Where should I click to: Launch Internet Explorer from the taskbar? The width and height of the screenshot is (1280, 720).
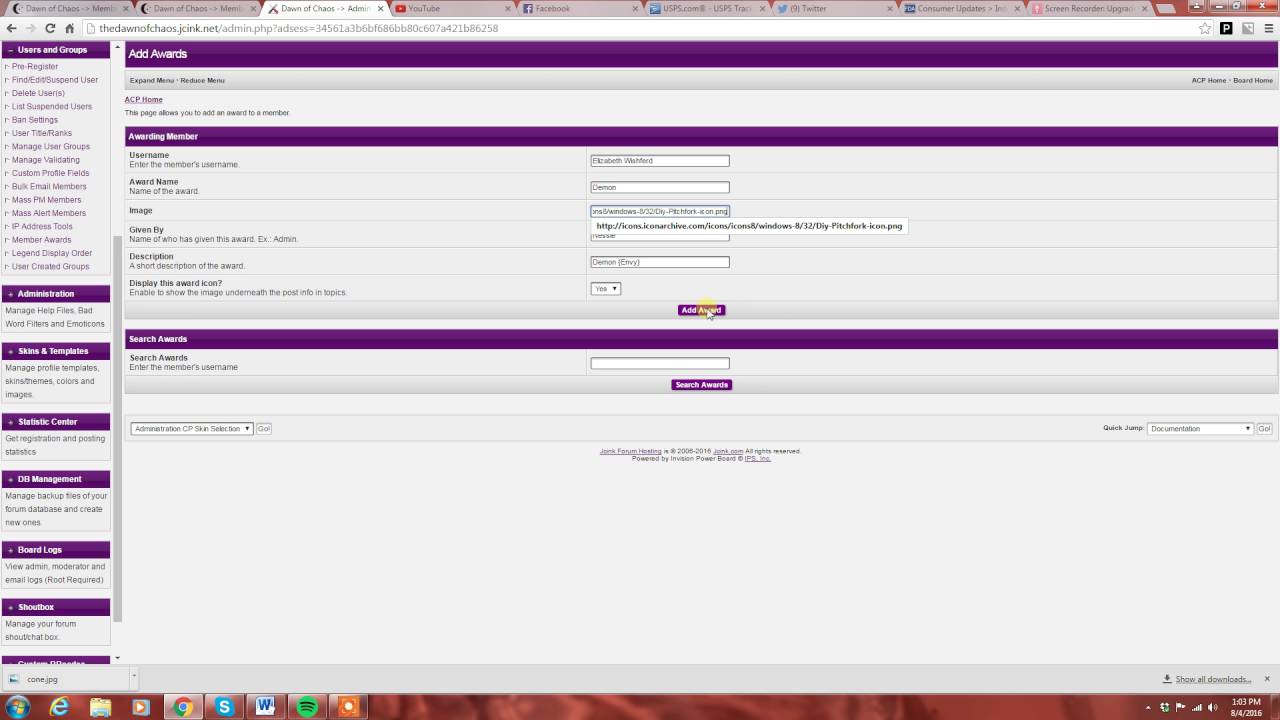click(60, 707)
